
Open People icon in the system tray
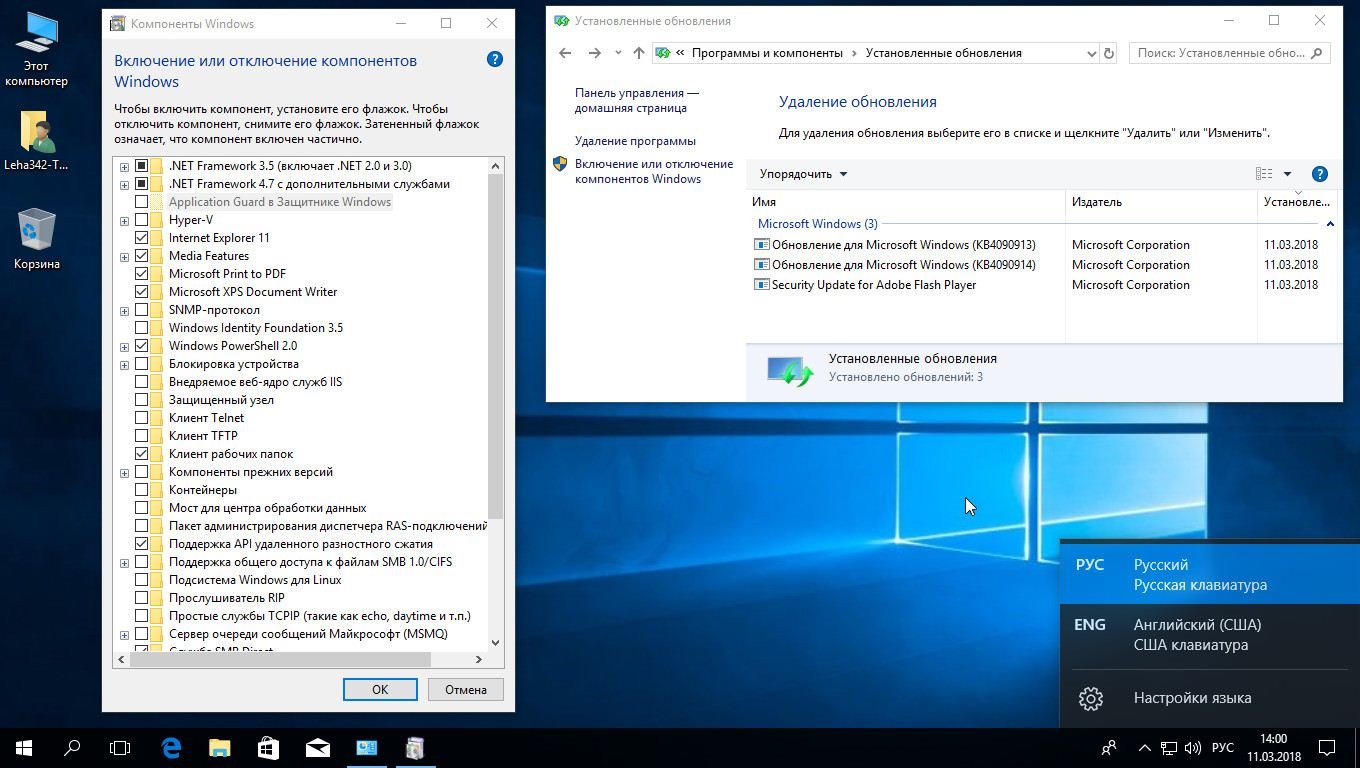(x=1109, y=747)
